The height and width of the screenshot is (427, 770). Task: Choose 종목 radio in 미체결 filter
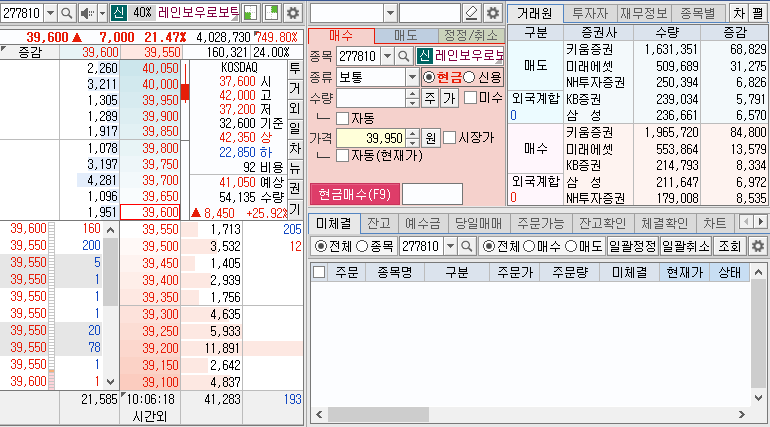coord(362,246)
